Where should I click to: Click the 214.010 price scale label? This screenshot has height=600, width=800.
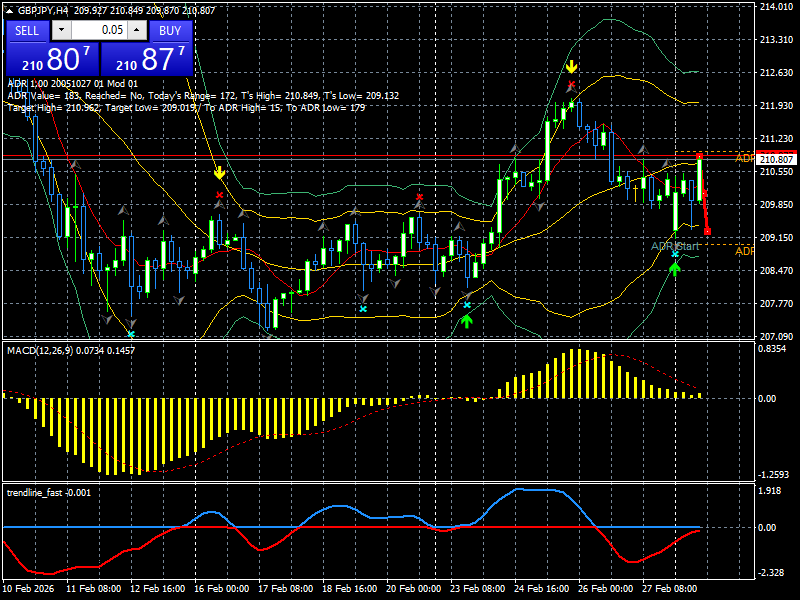[776, 7]
